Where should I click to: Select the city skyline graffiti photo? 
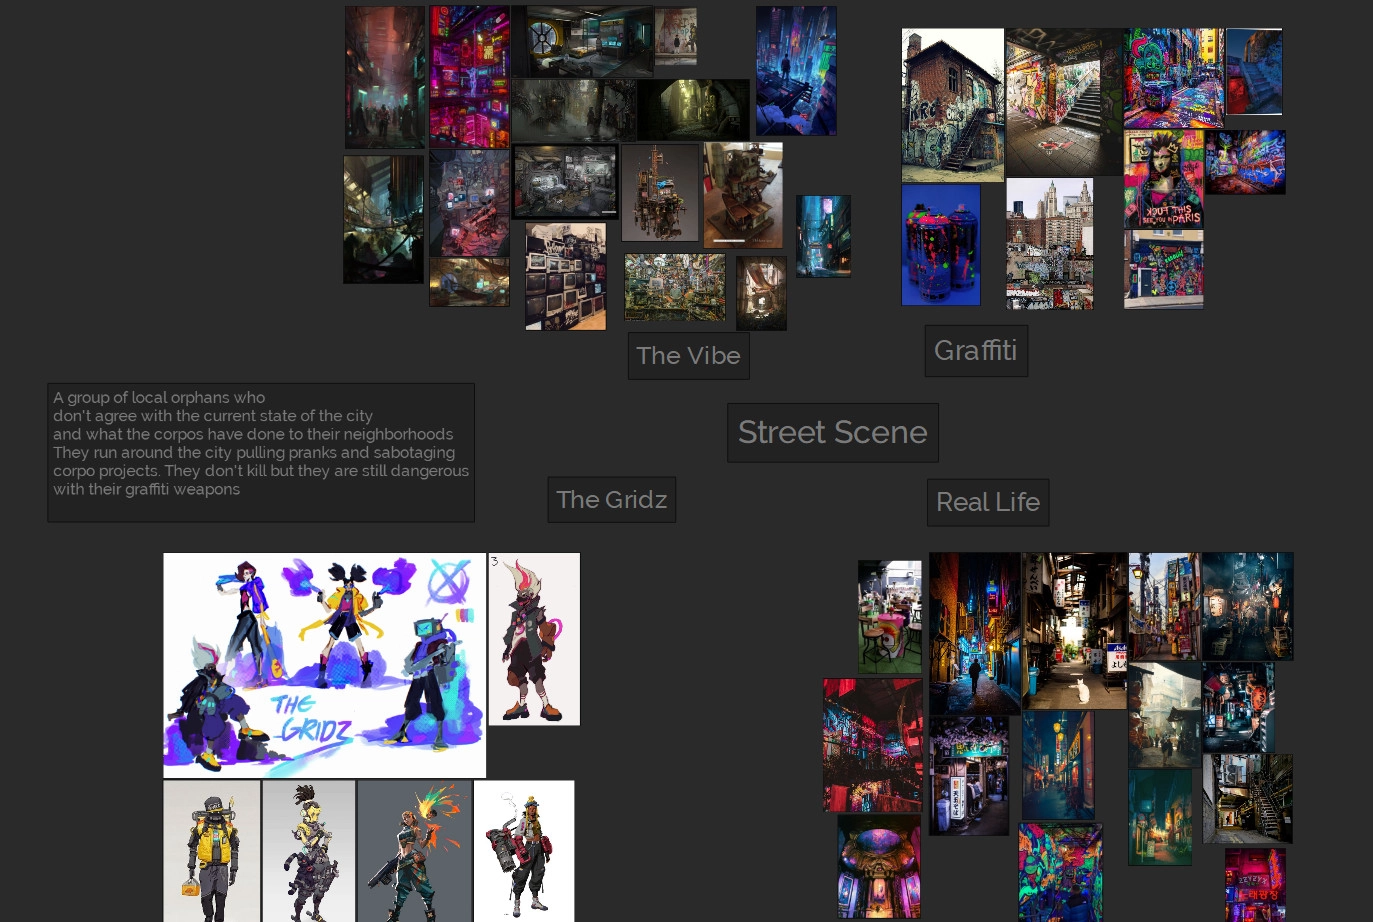1049,244
